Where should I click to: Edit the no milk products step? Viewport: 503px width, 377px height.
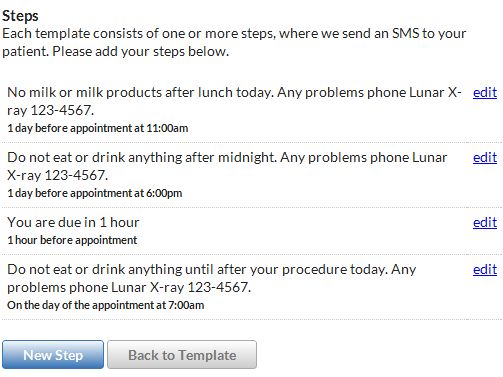coord(485,92)
